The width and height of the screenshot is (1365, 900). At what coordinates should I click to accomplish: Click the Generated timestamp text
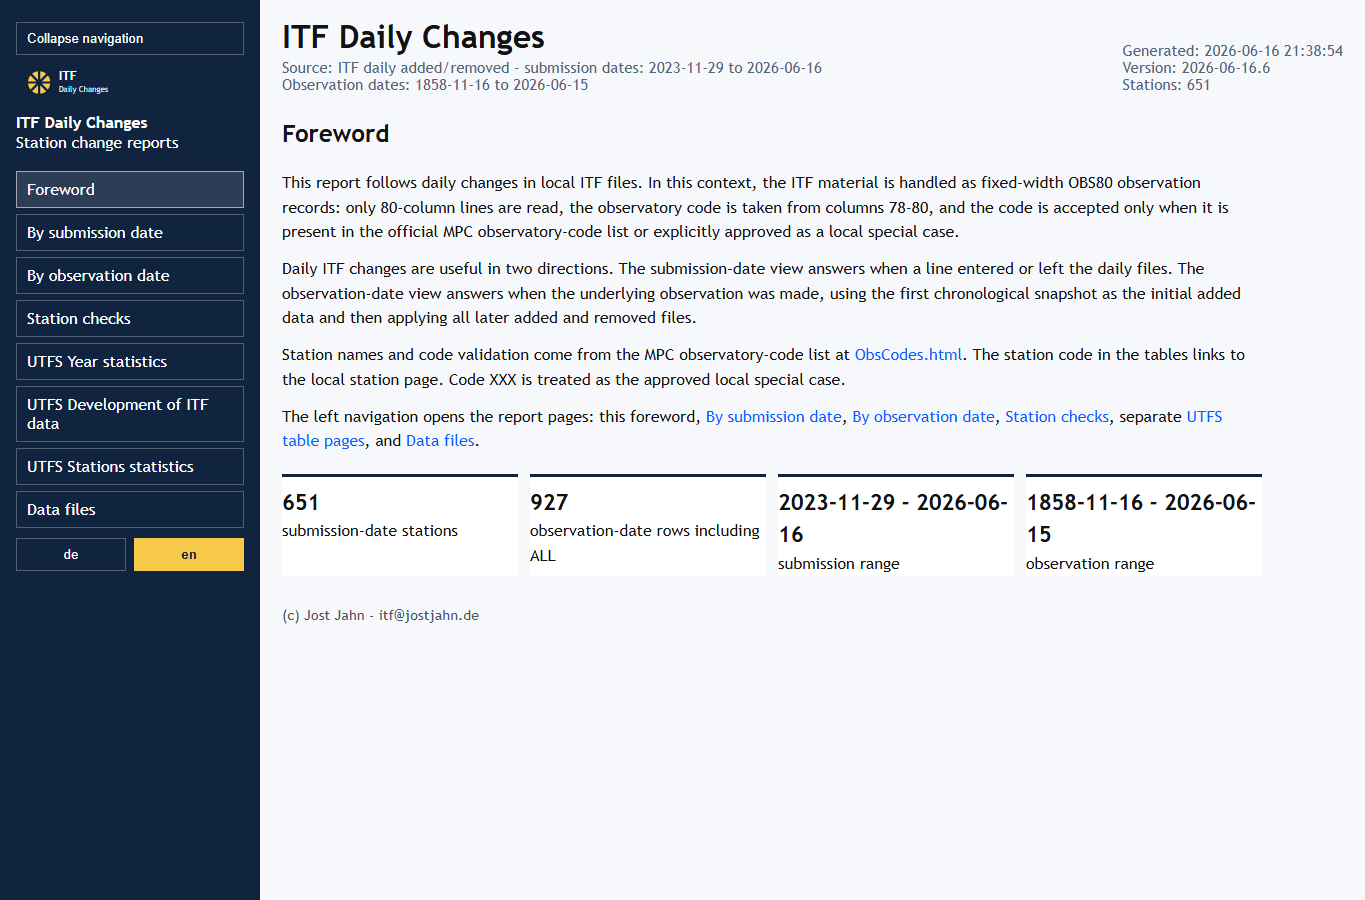click(x=1232, y=51)
